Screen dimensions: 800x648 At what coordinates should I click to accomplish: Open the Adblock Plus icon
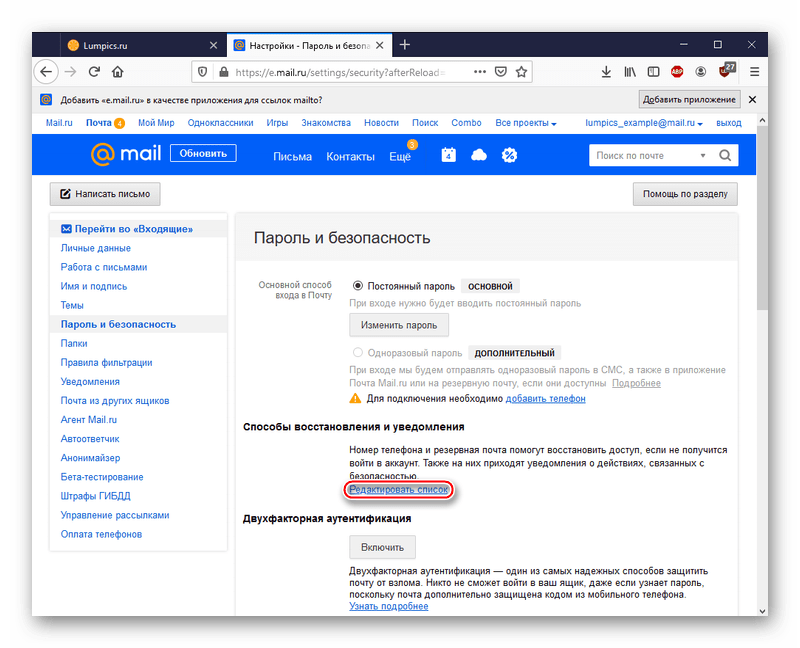679,72
